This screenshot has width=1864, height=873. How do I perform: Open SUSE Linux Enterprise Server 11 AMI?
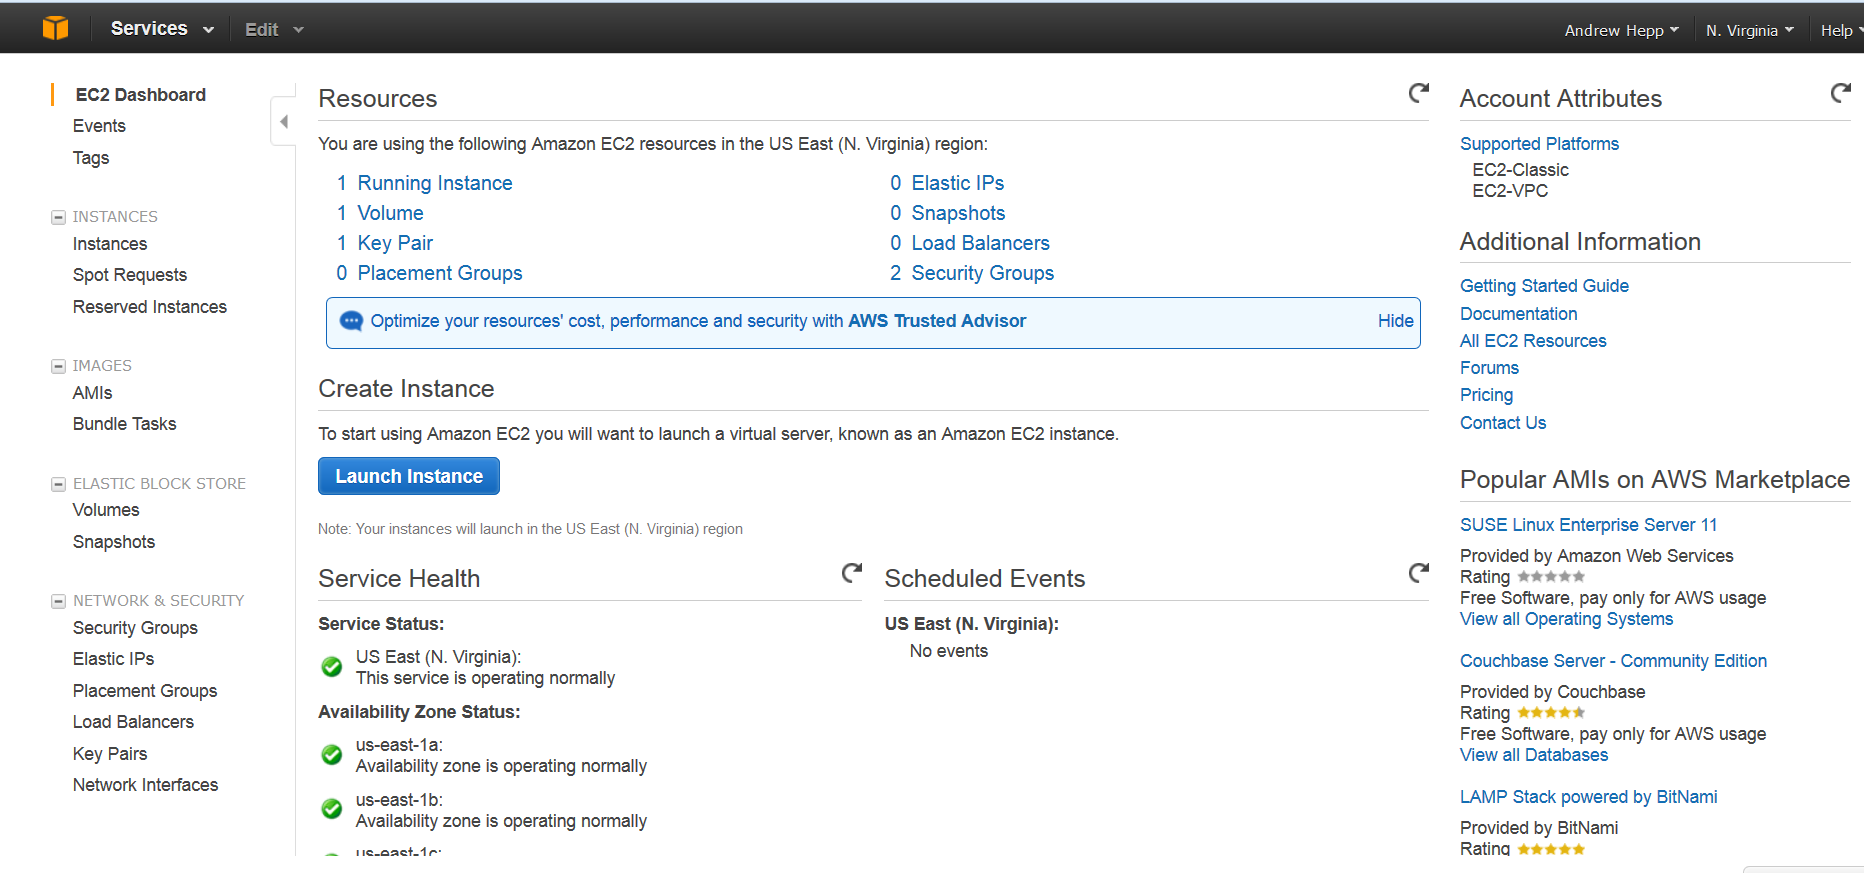pyautogui.click(x=1588, y=525)
